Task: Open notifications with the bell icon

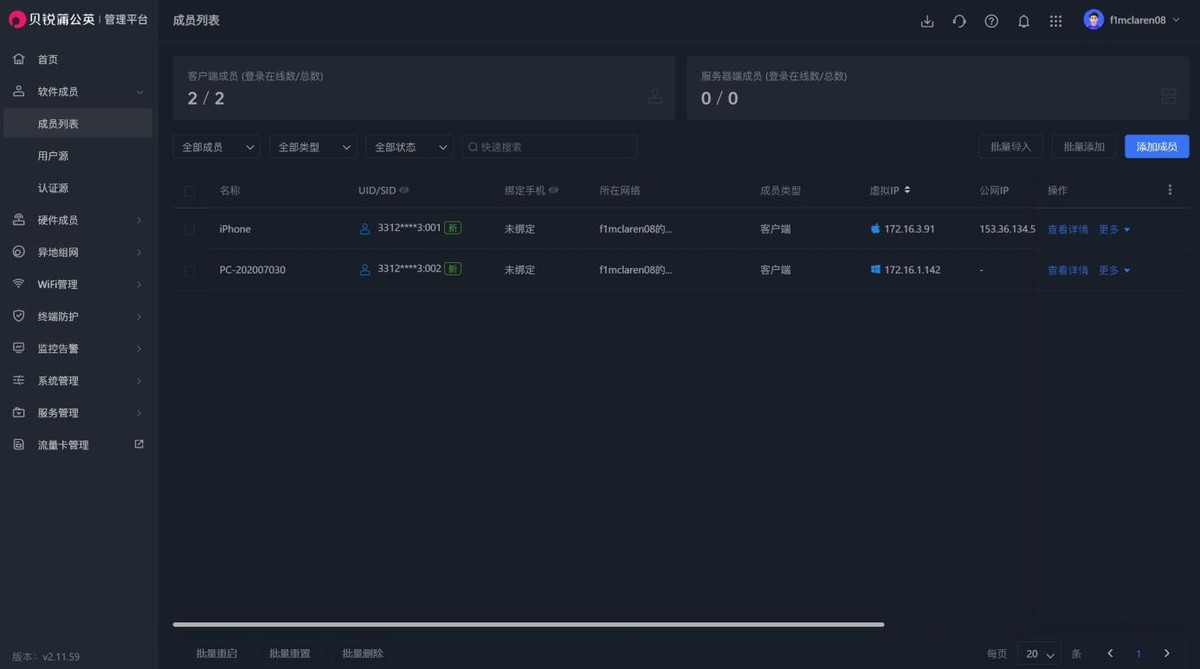Action: 1023,20
